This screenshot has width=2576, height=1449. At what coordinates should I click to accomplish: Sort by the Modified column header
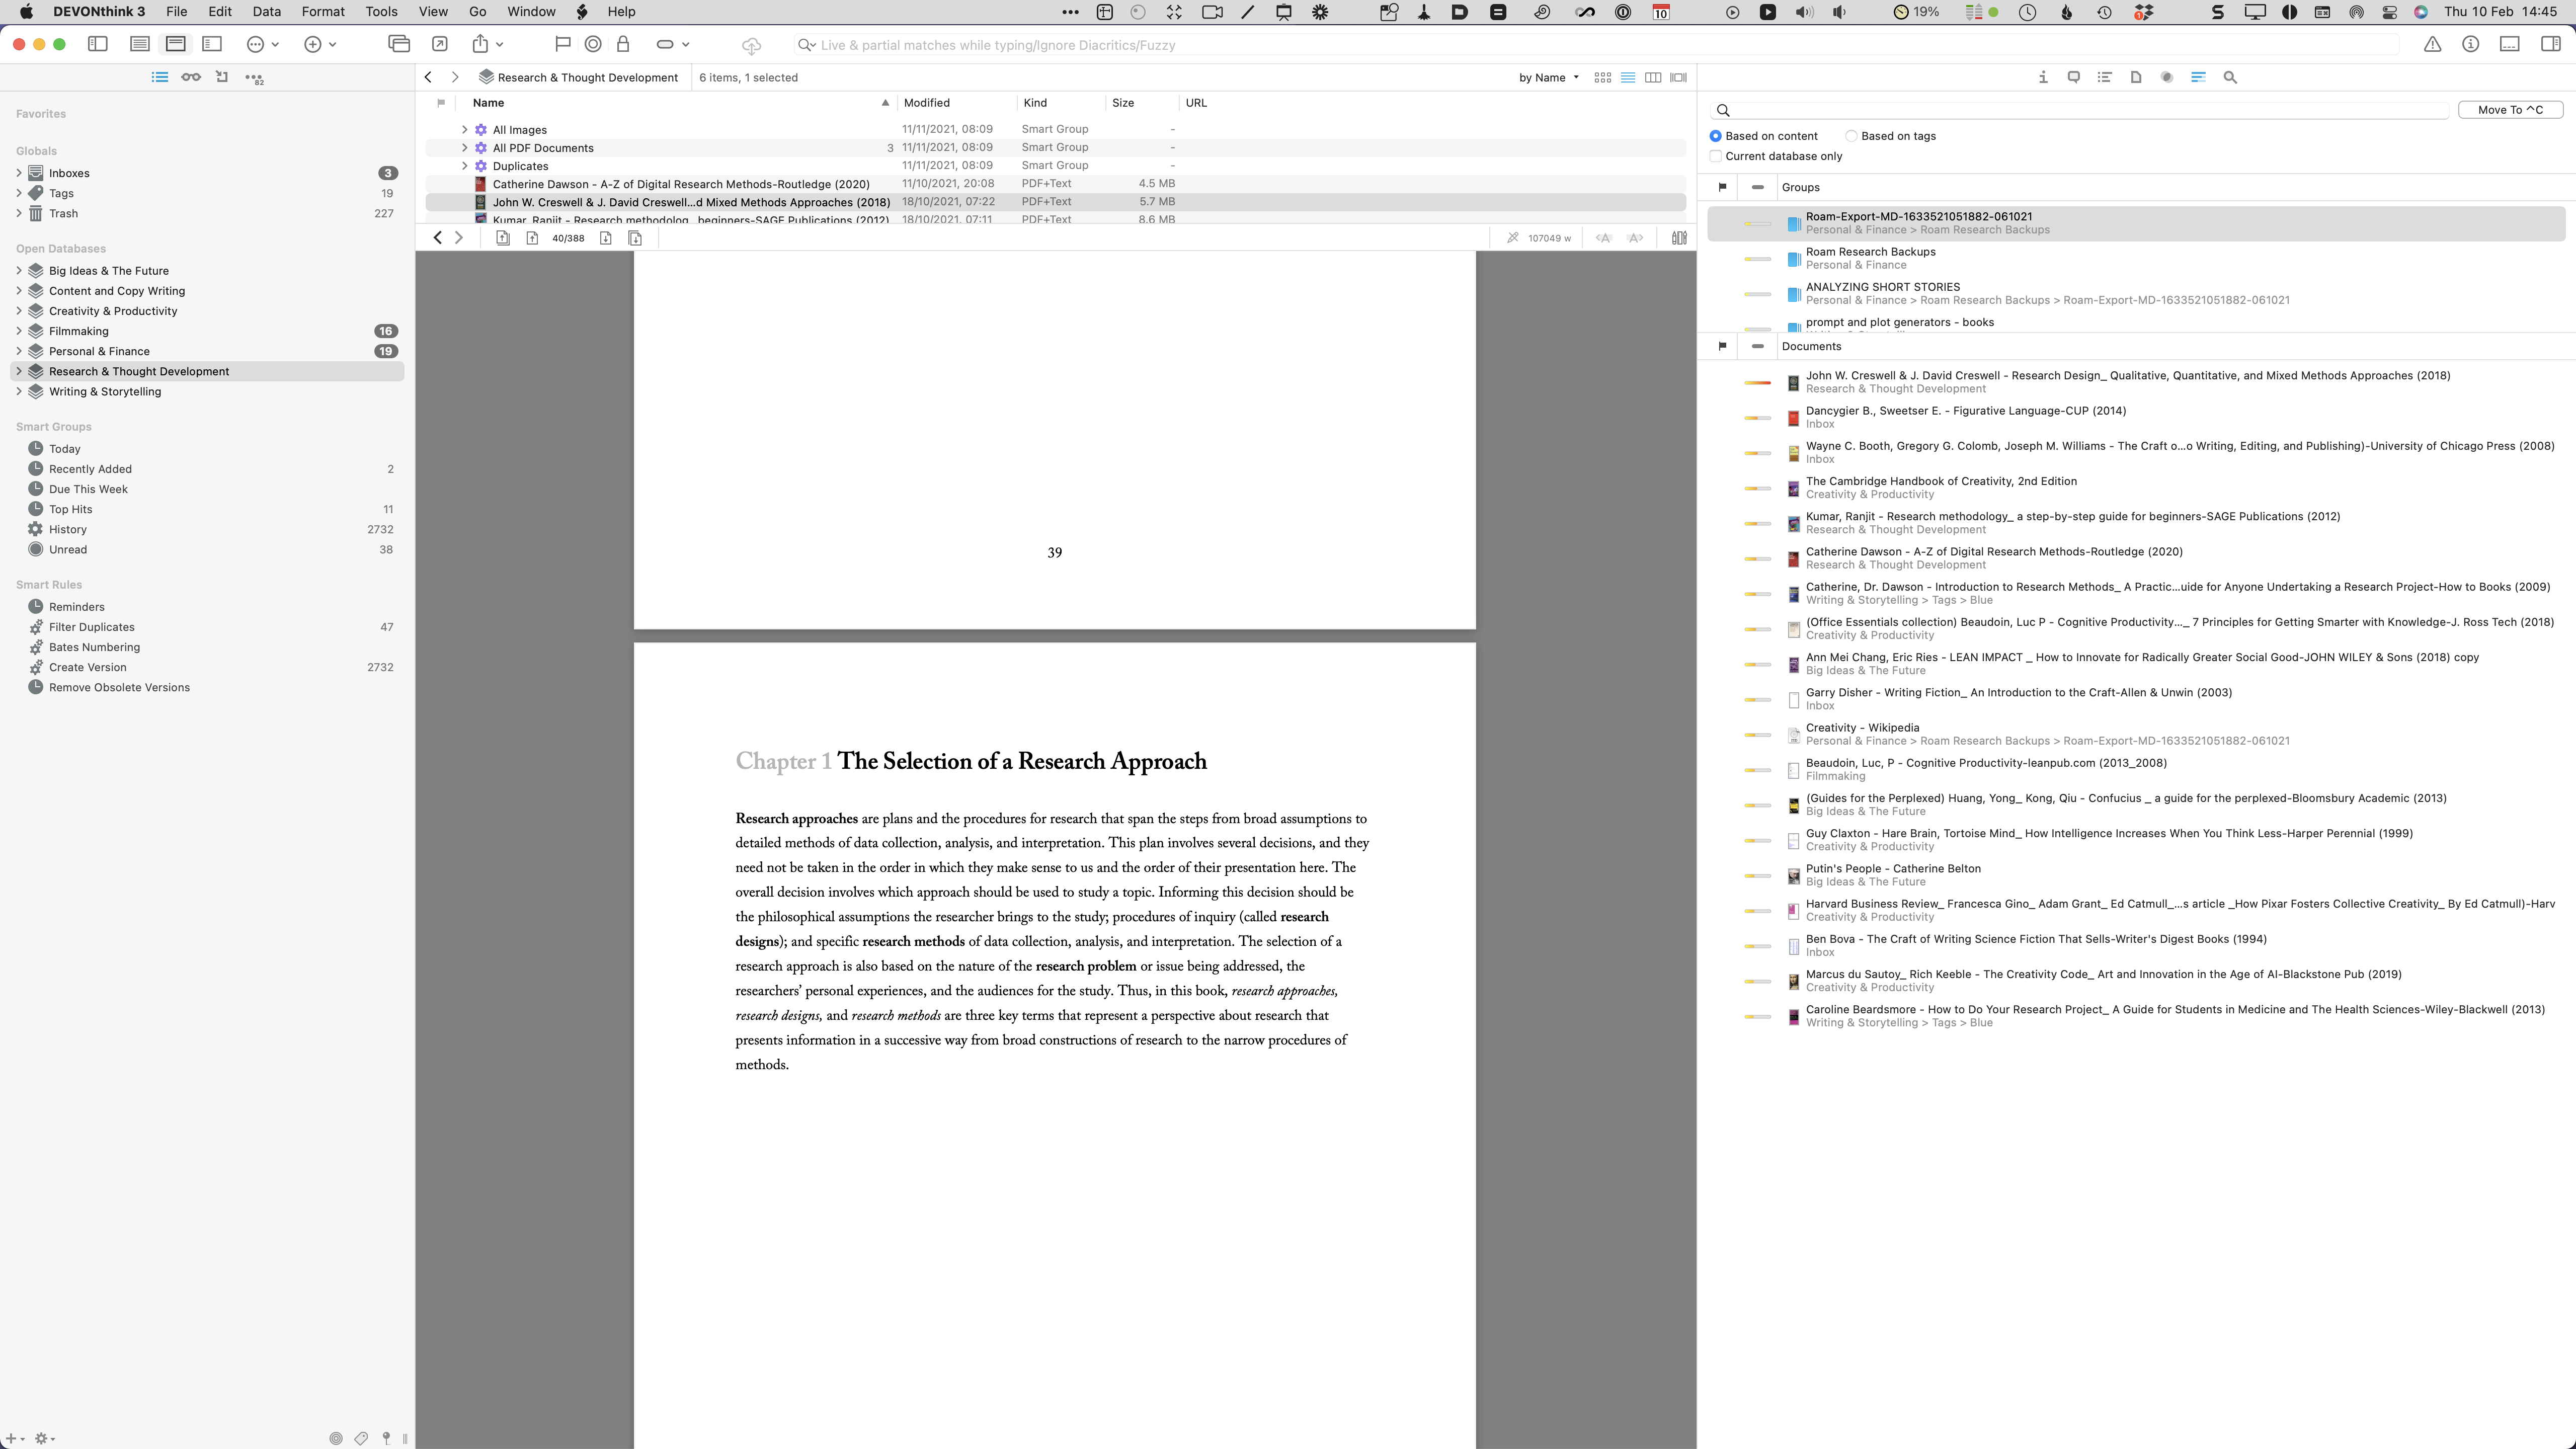(926, 103)
